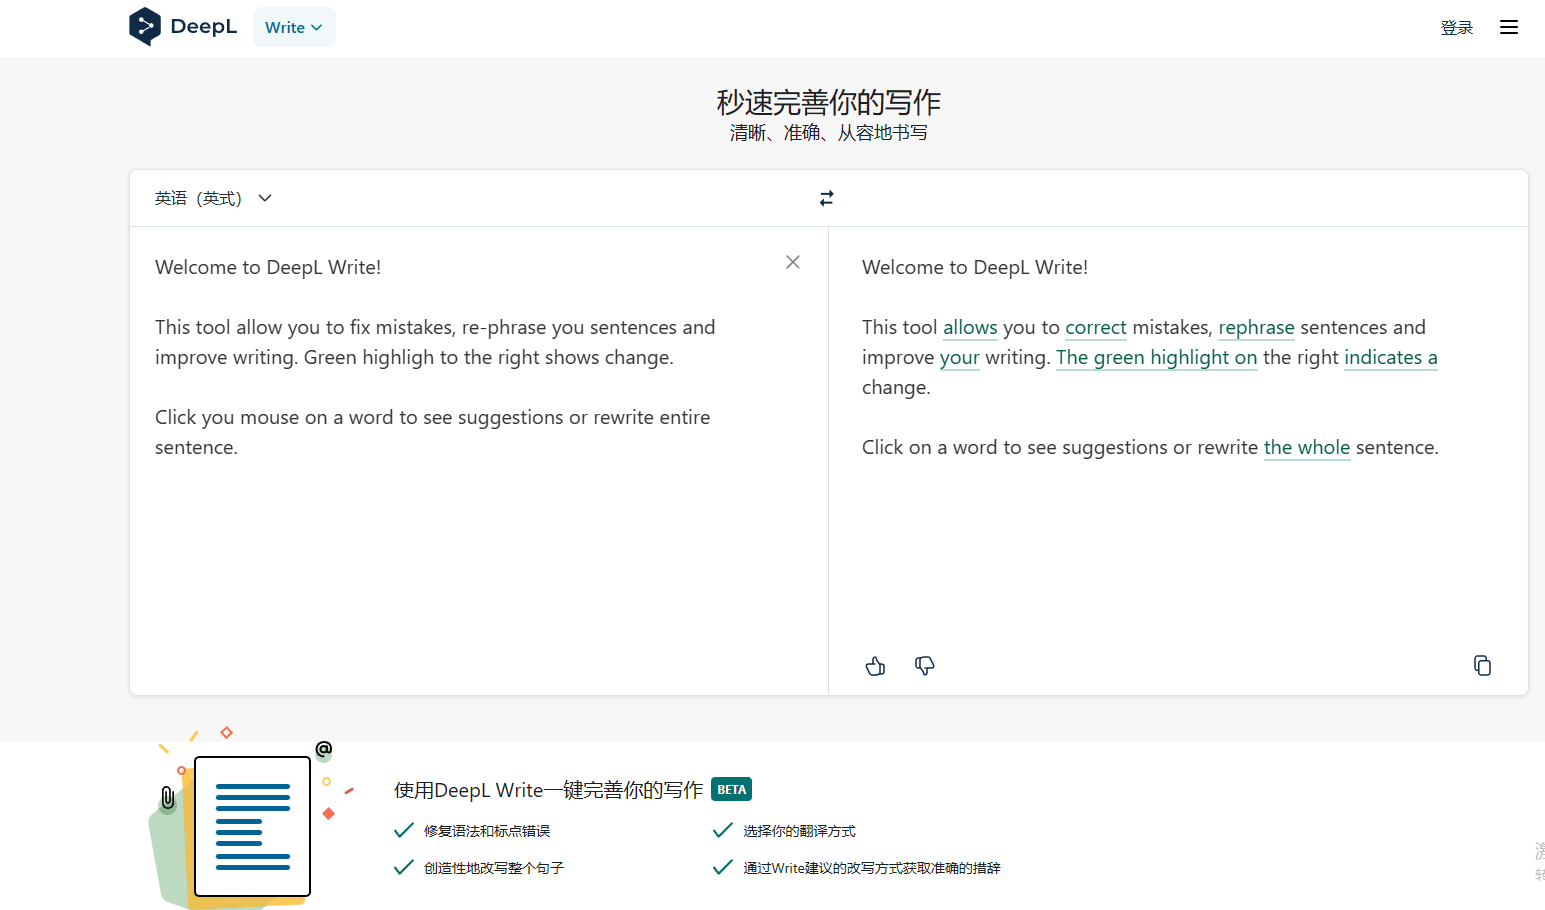The height and width of the screenshot is (910, 1545).
Task: Clear the input text with the X button
Action: (792, 262)
